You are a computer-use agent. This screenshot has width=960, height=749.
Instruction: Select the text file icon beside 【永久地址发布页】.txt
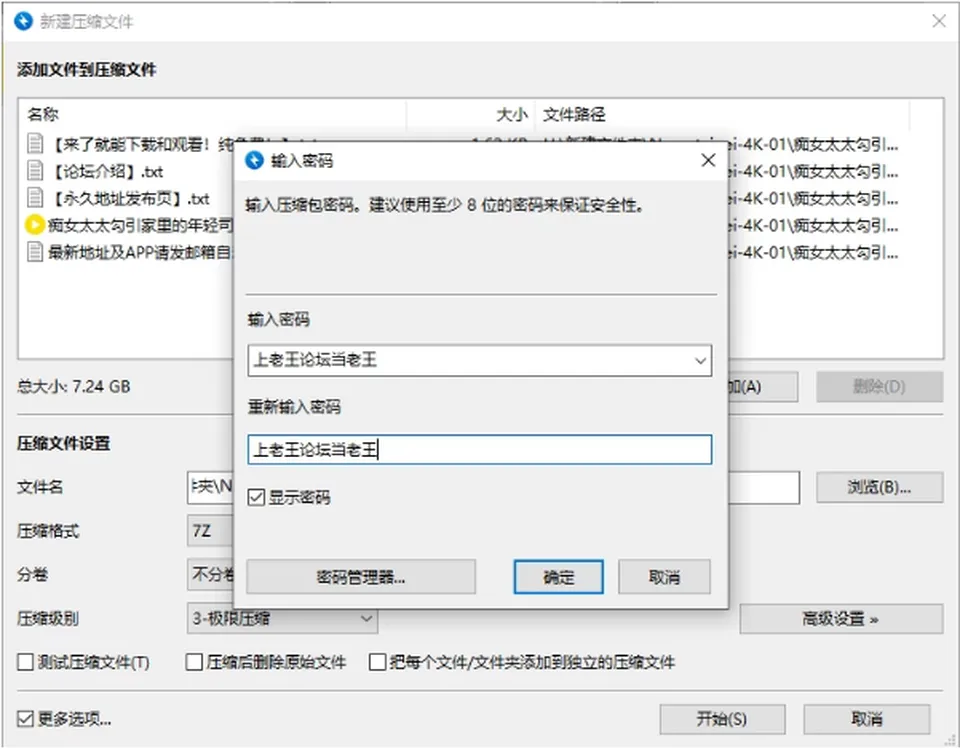(x=35, y=198)
